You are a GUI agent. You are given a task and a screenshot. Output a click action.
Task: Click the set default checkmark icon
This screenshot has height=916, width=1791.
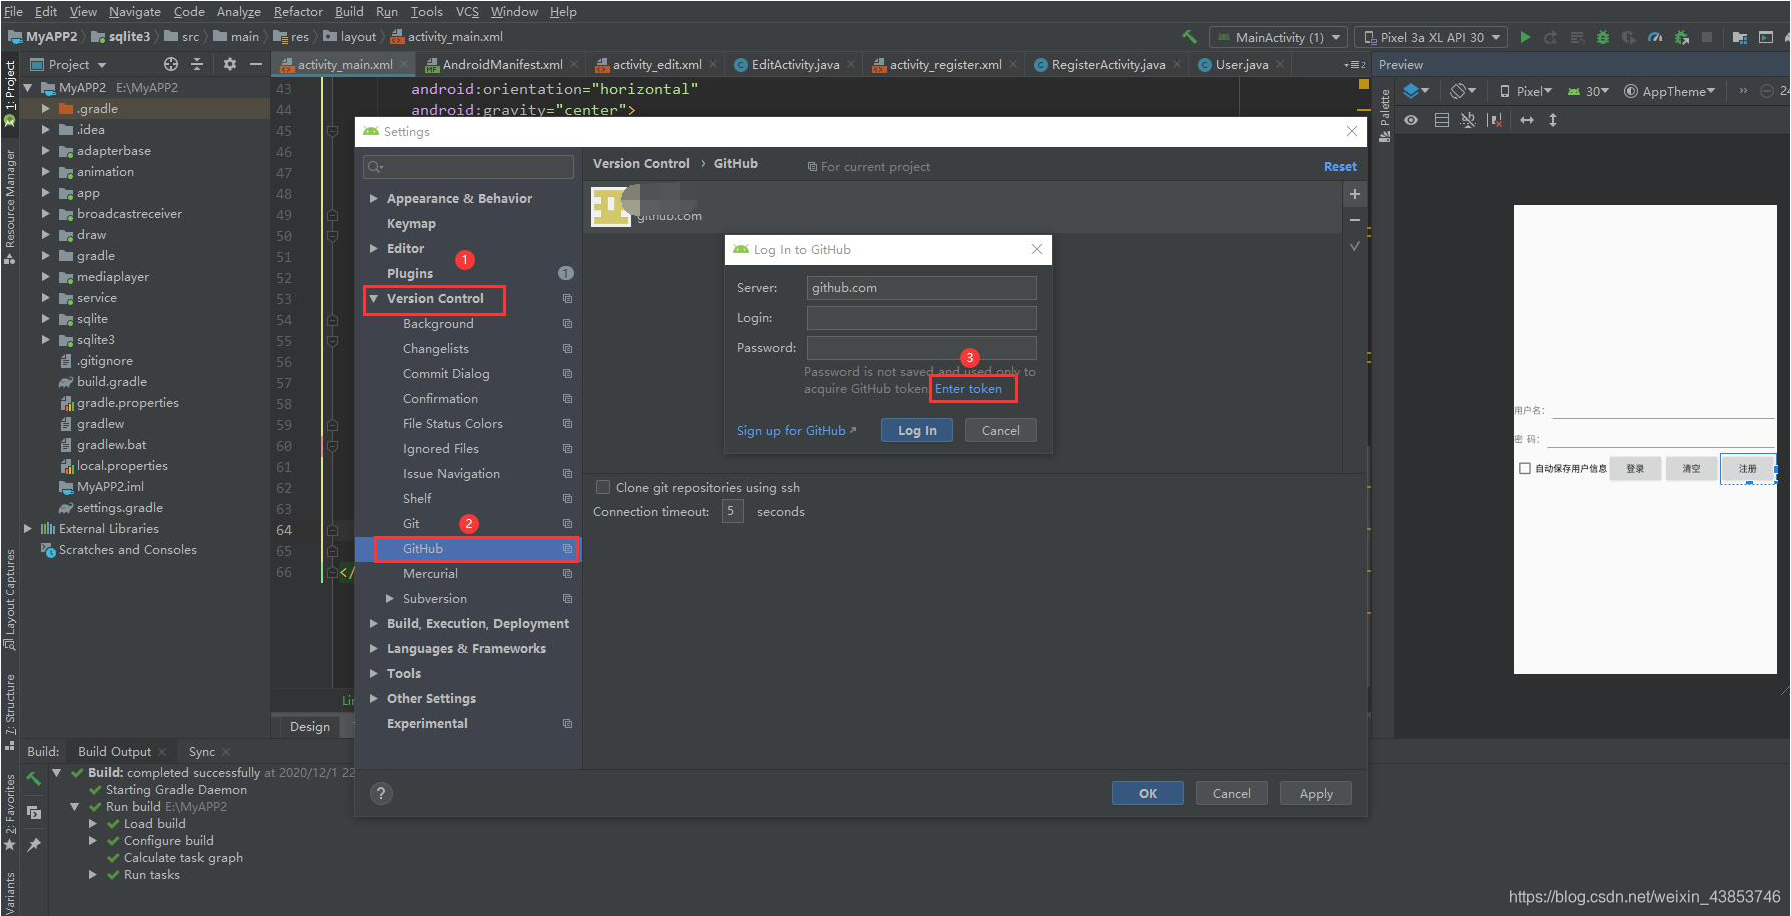tap(1355, 246)
